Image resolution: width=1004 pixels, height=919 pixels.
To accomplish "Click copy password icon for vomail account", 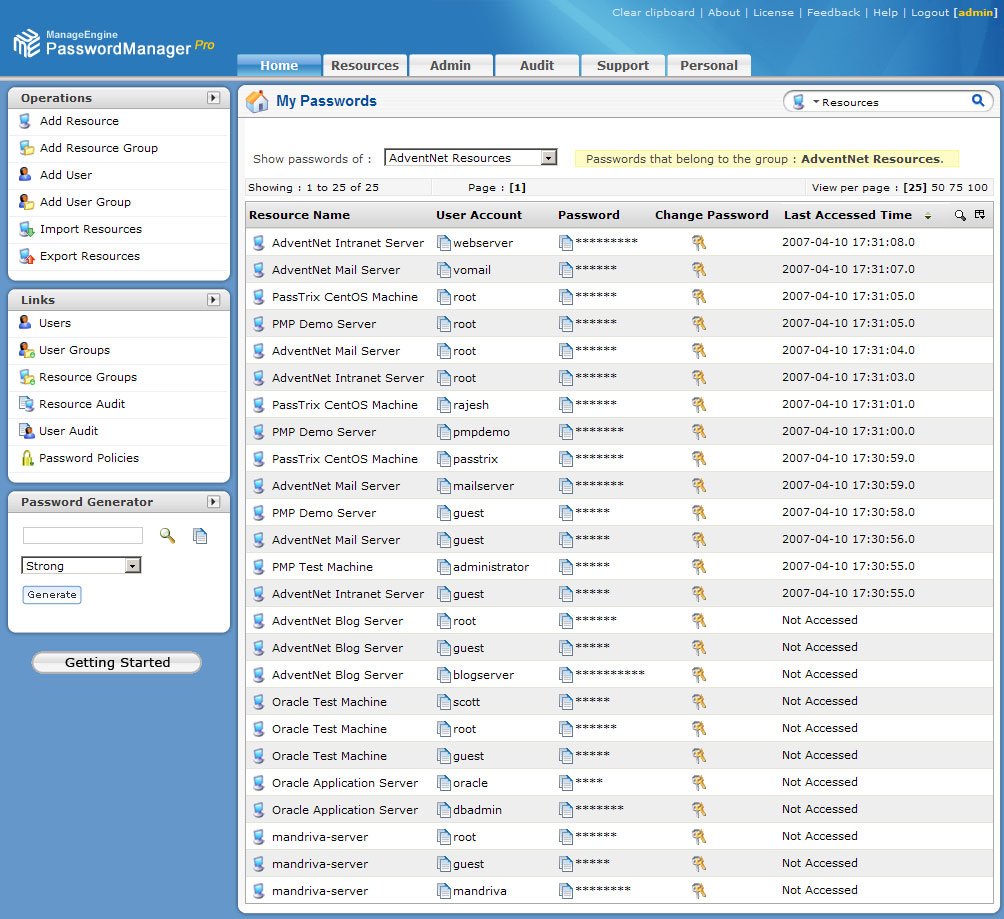I will (x=566, y=270).
